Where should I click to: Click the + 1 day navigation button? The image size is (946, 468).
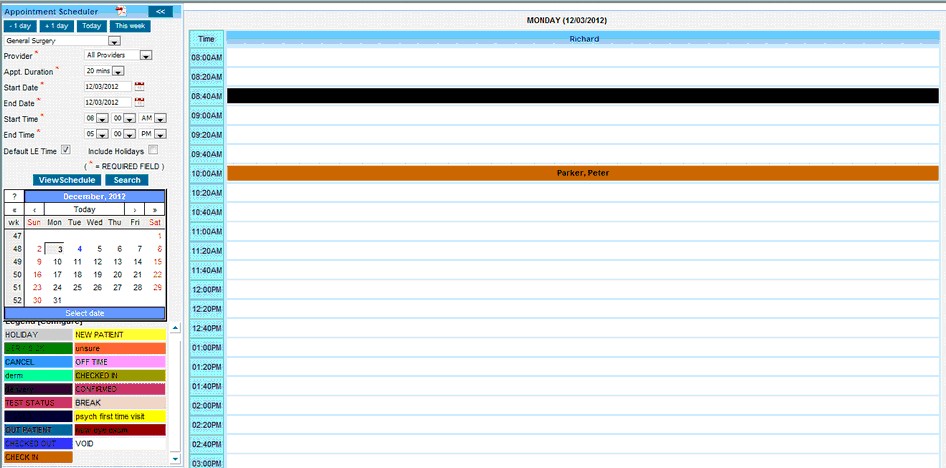(x=58, y=26)
